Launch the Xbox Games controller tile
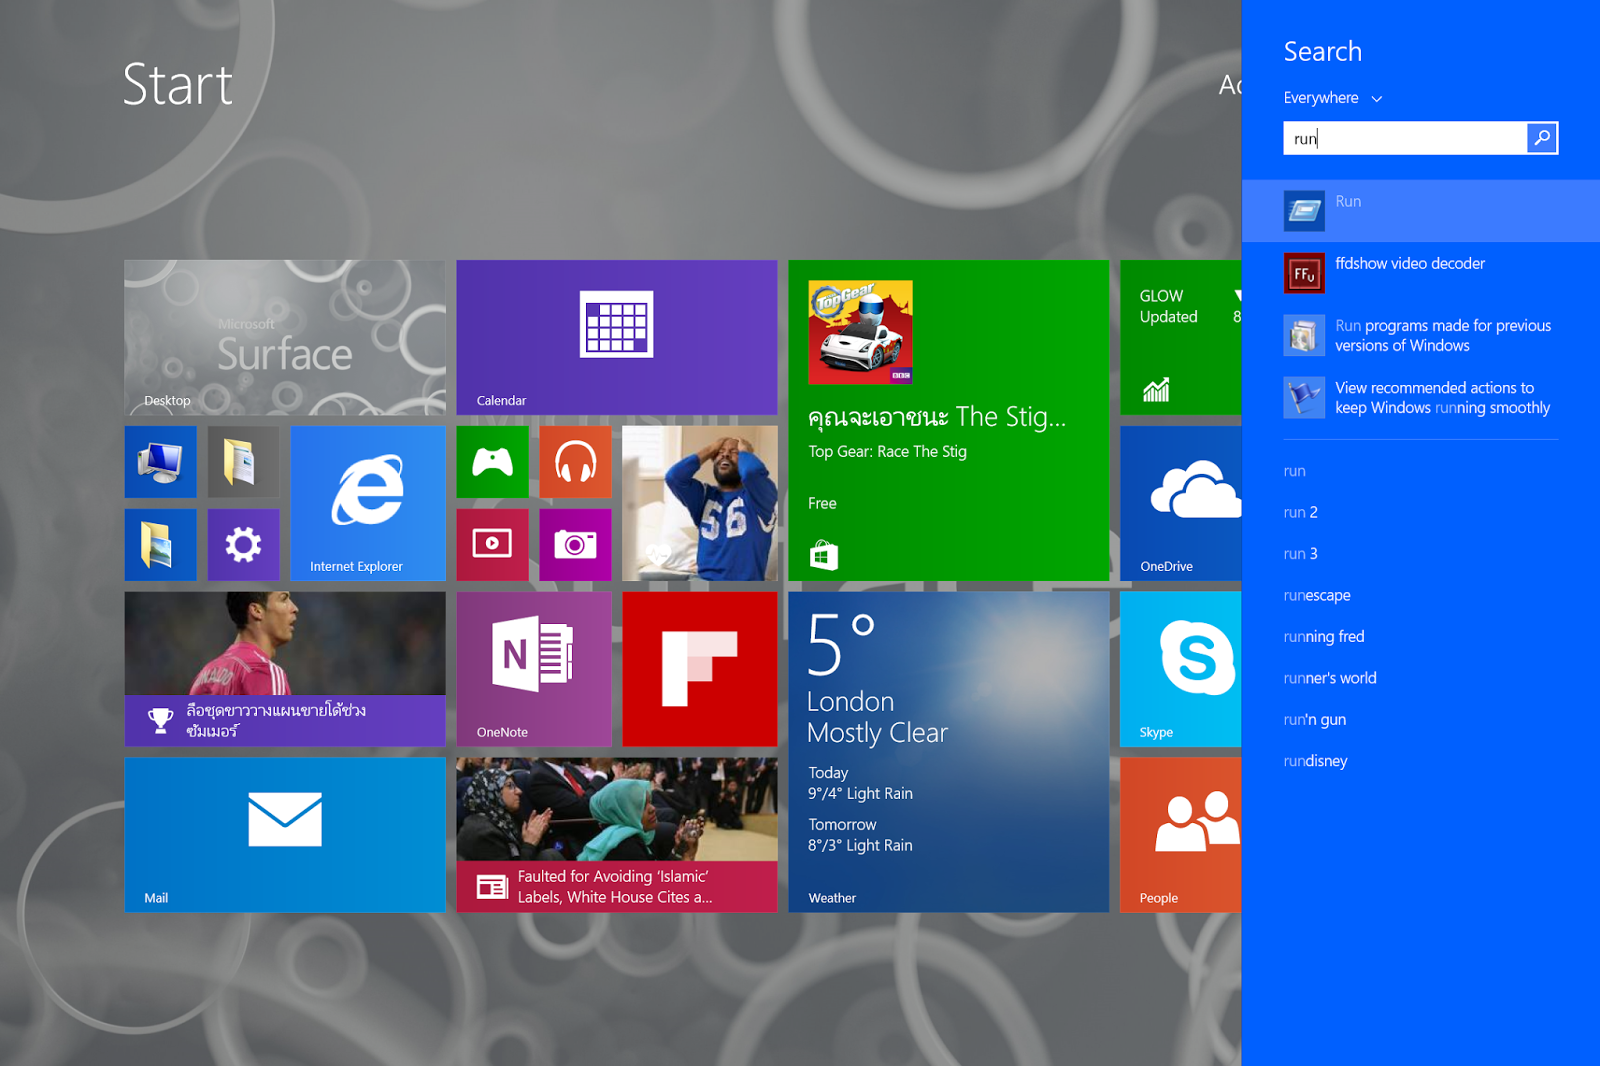 coord(493,462)
